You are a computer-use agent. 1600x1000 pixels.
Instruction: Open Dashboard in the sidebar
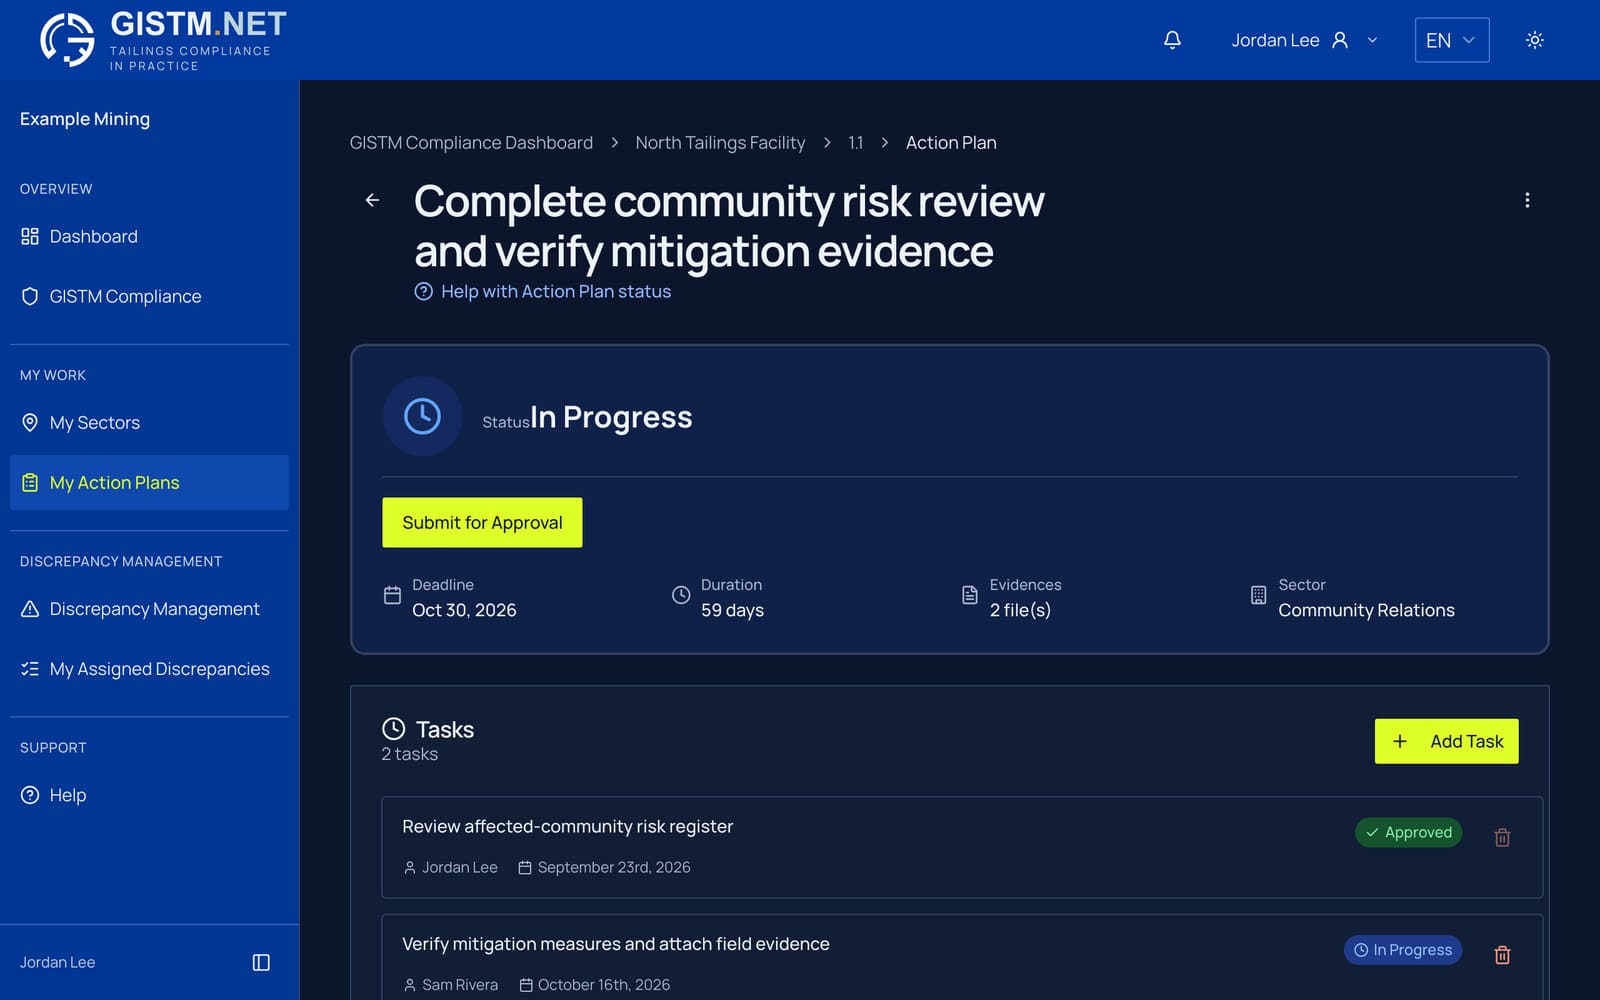(x=149, y=236)
